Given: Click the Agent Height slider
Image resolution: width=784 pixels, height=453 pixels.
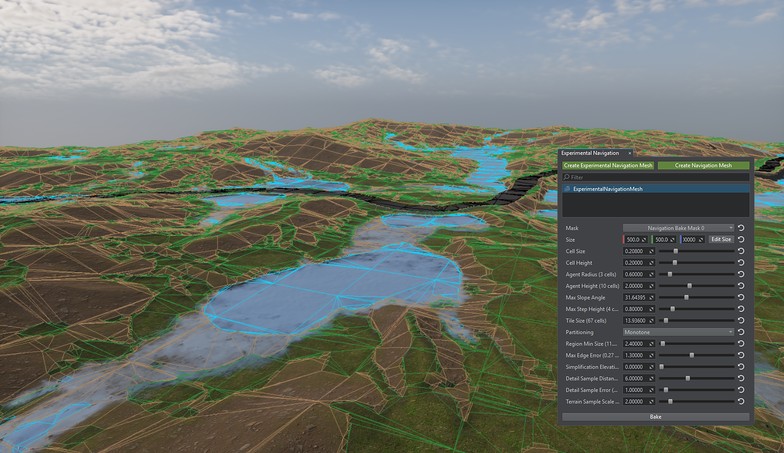Looking at the screenshot, I should pyautogui.click(x=696, y=286).
